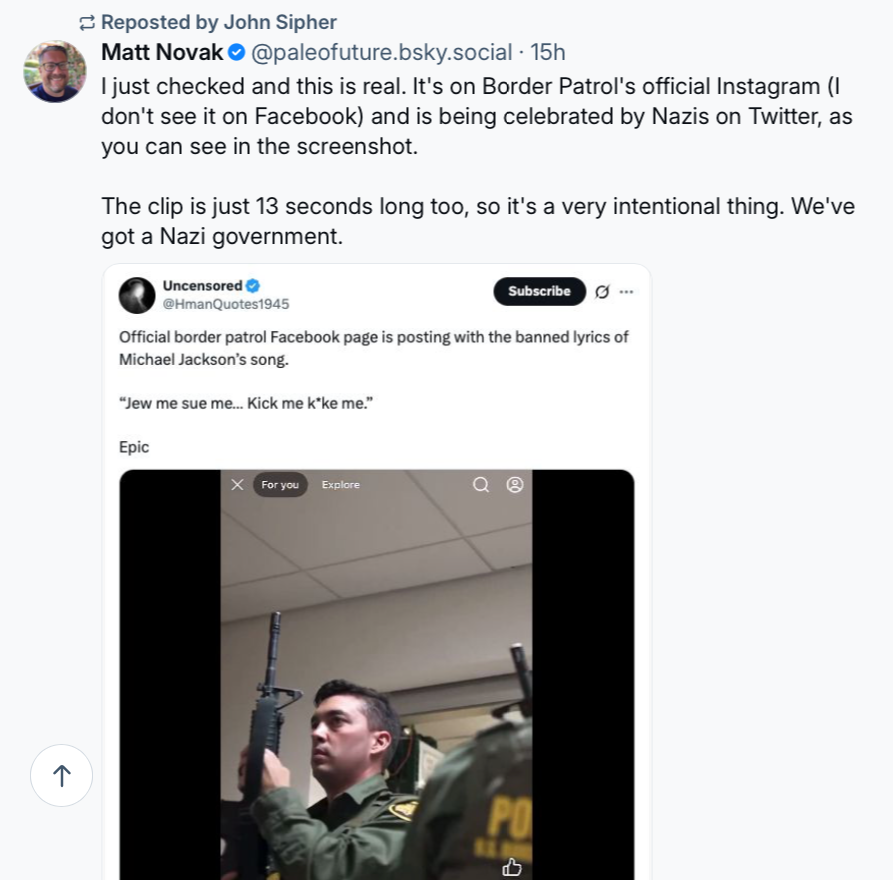Screen dimensions: 893x880
Task: Click the 15h post timestamp
Action: (x=548, y=52)
